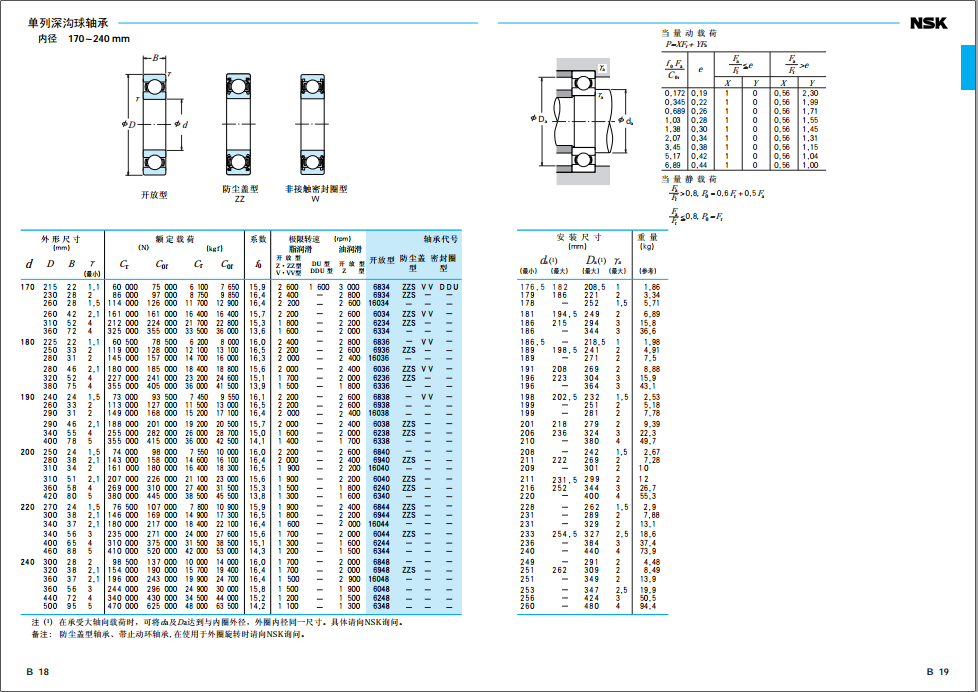Click the 重量 (kg) column header
978x692 pixels.
pyautogui.click(x=648, y=241)
